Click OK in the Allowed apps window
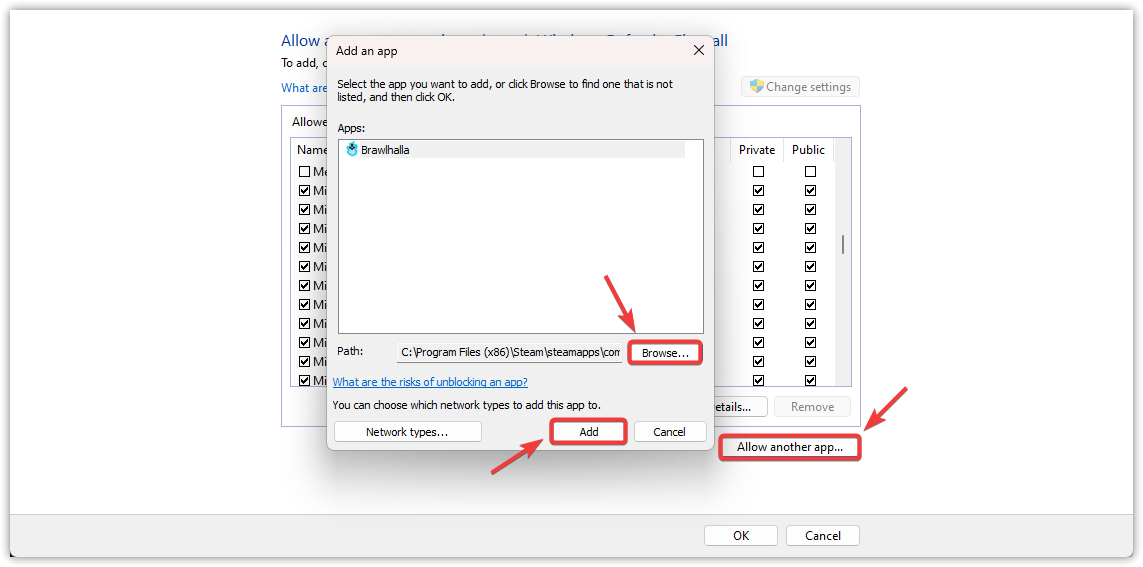This screenshot has height=567, width=1143. [741, 536]
